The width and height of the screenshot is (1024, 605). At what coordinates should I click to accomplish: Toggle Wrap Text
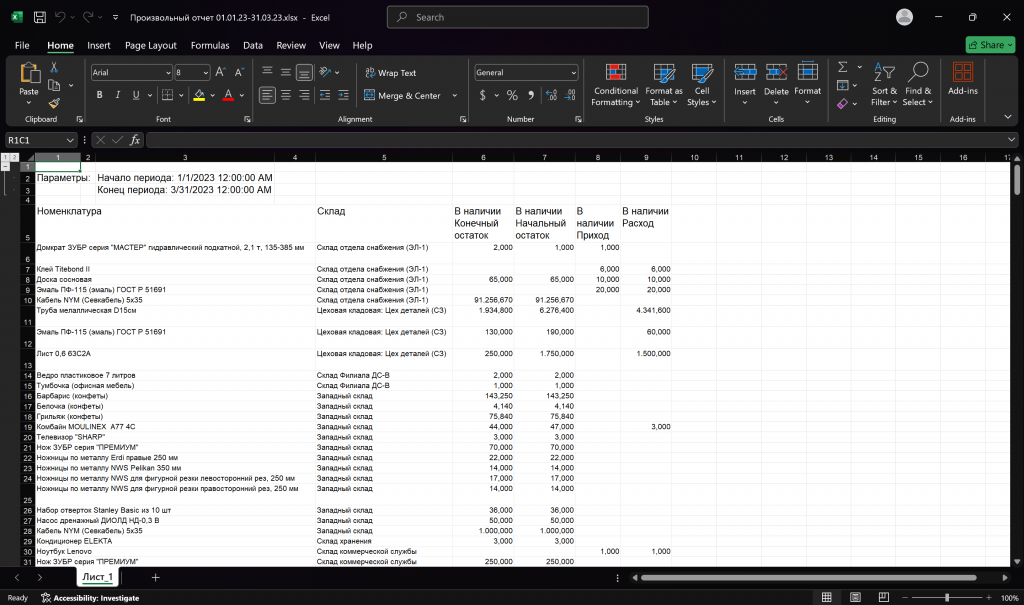(x=391, y=73)
